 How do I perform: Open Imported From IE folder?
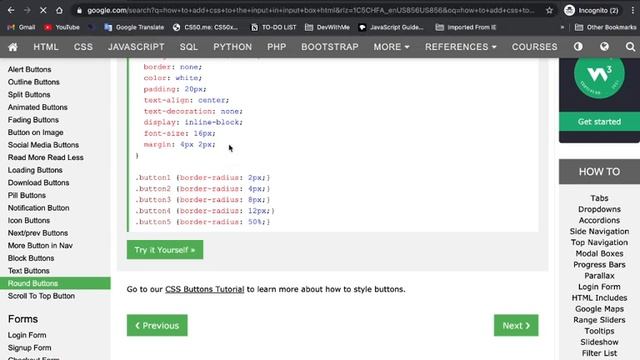[x=466, y=27]
